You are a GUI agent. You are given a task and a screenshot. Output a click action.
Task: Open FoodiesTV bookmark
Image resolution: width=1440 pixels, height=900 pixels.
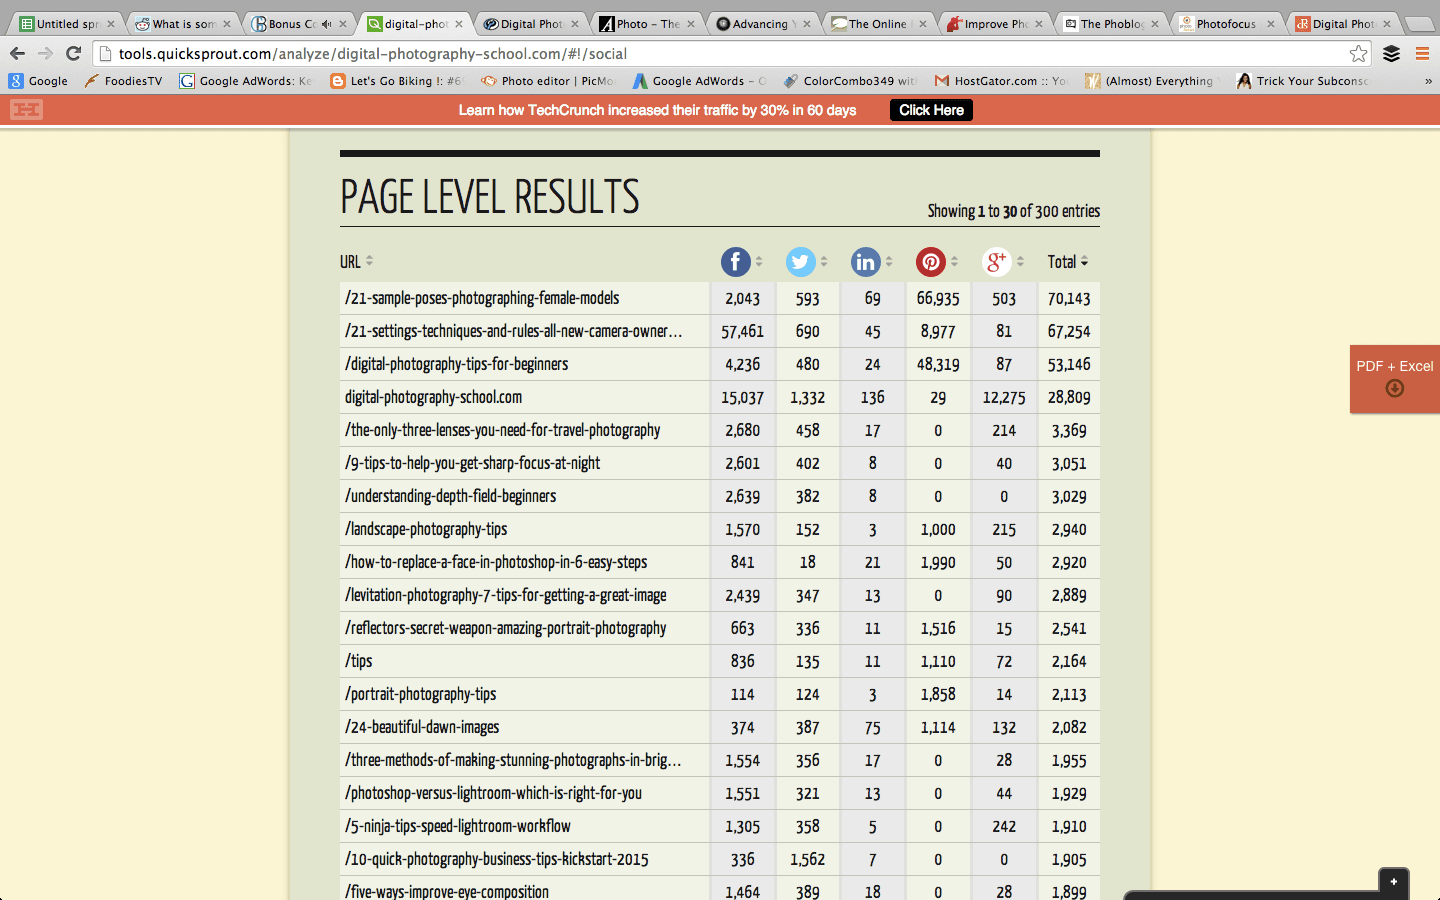[124, 81]
